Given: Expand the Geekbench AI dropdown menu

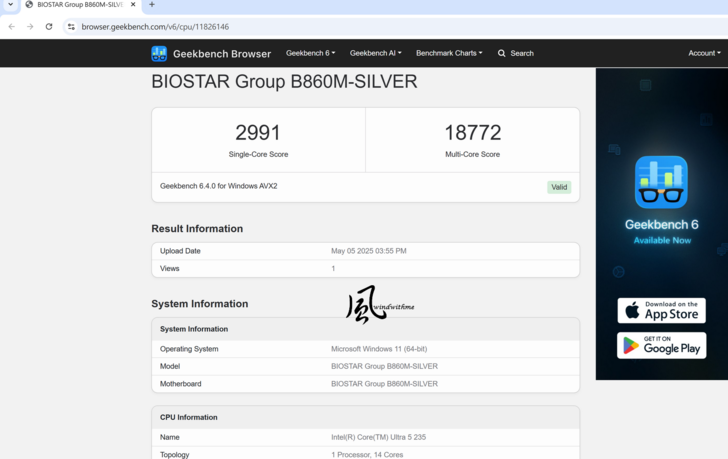Looking at the screenshot, I should tap(375, 53).
